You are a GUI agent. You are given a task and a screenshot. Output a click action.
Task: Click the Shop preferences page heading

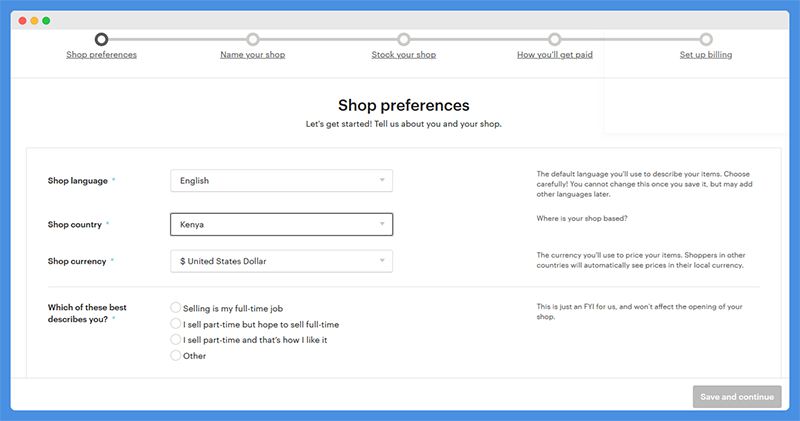click(x=404, y=105)
